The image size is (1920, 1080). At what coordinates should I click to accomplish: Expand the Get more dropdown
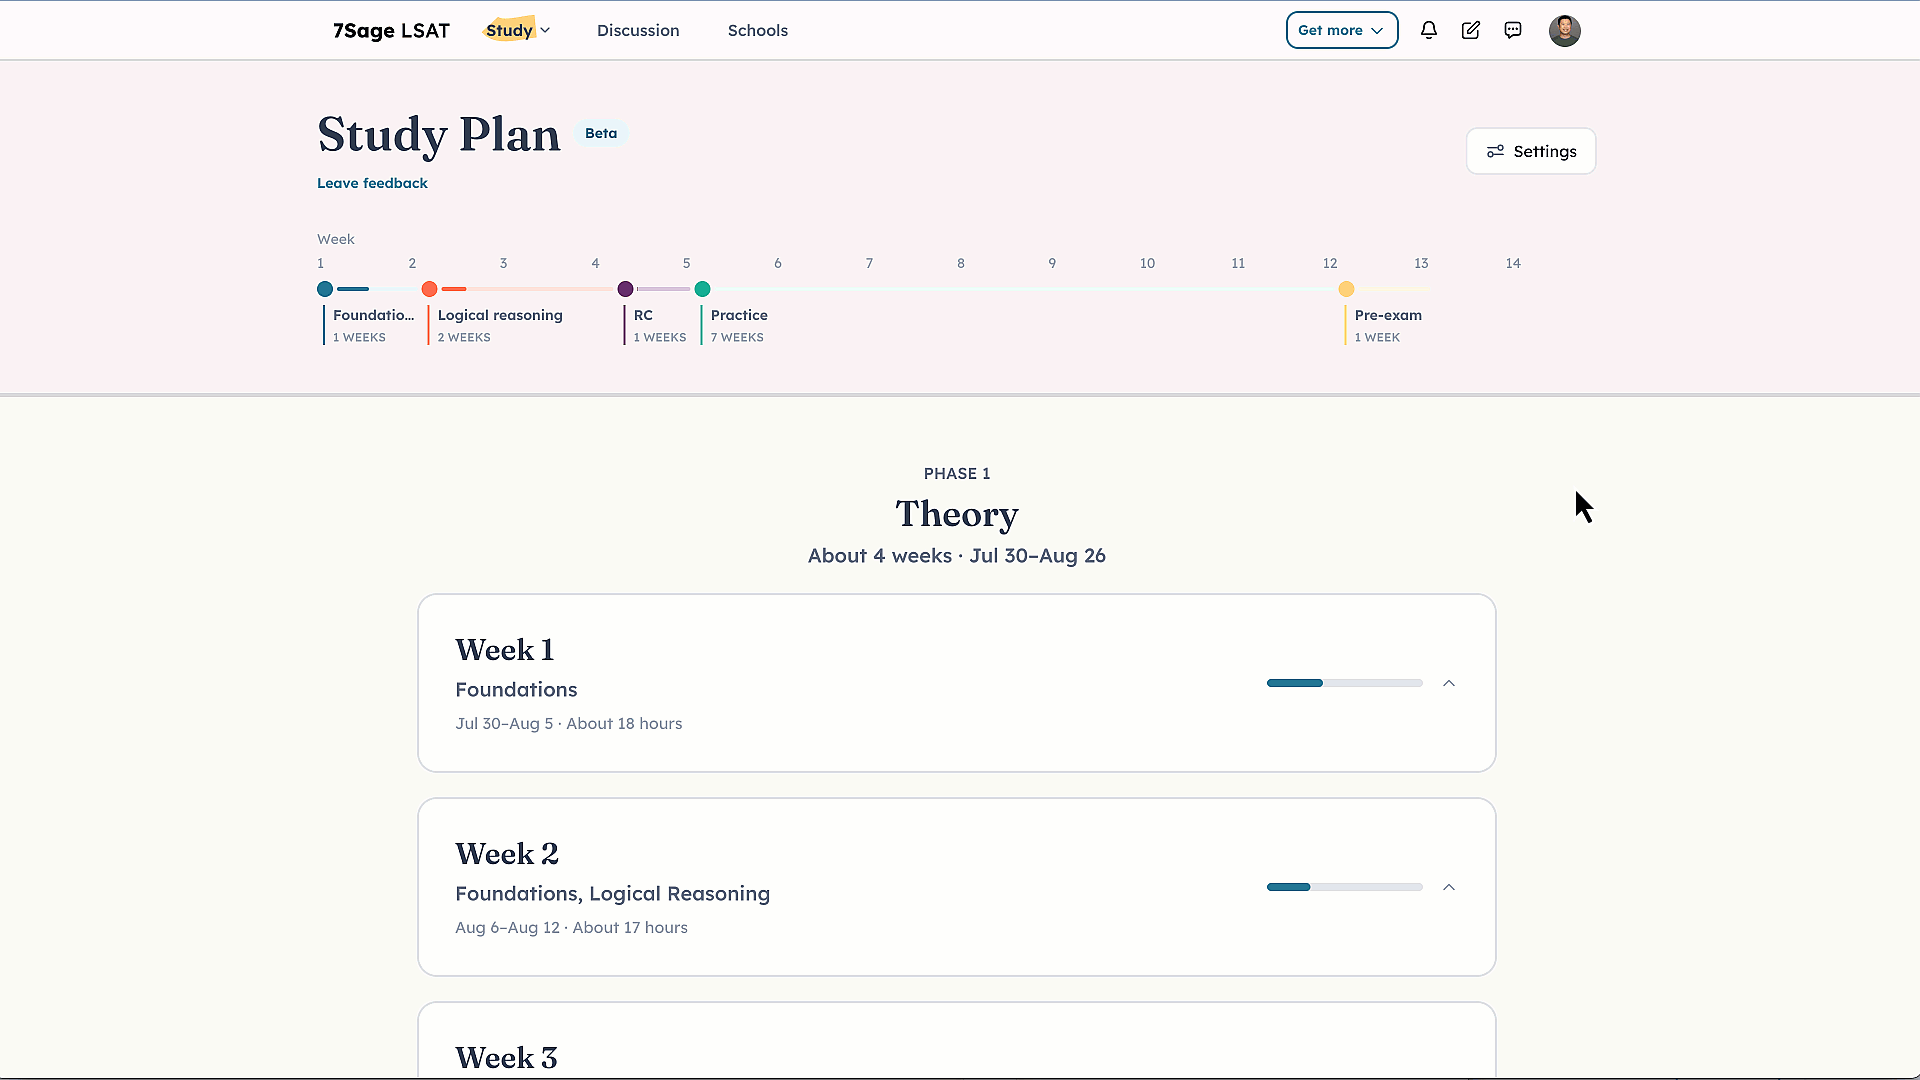1341,31
